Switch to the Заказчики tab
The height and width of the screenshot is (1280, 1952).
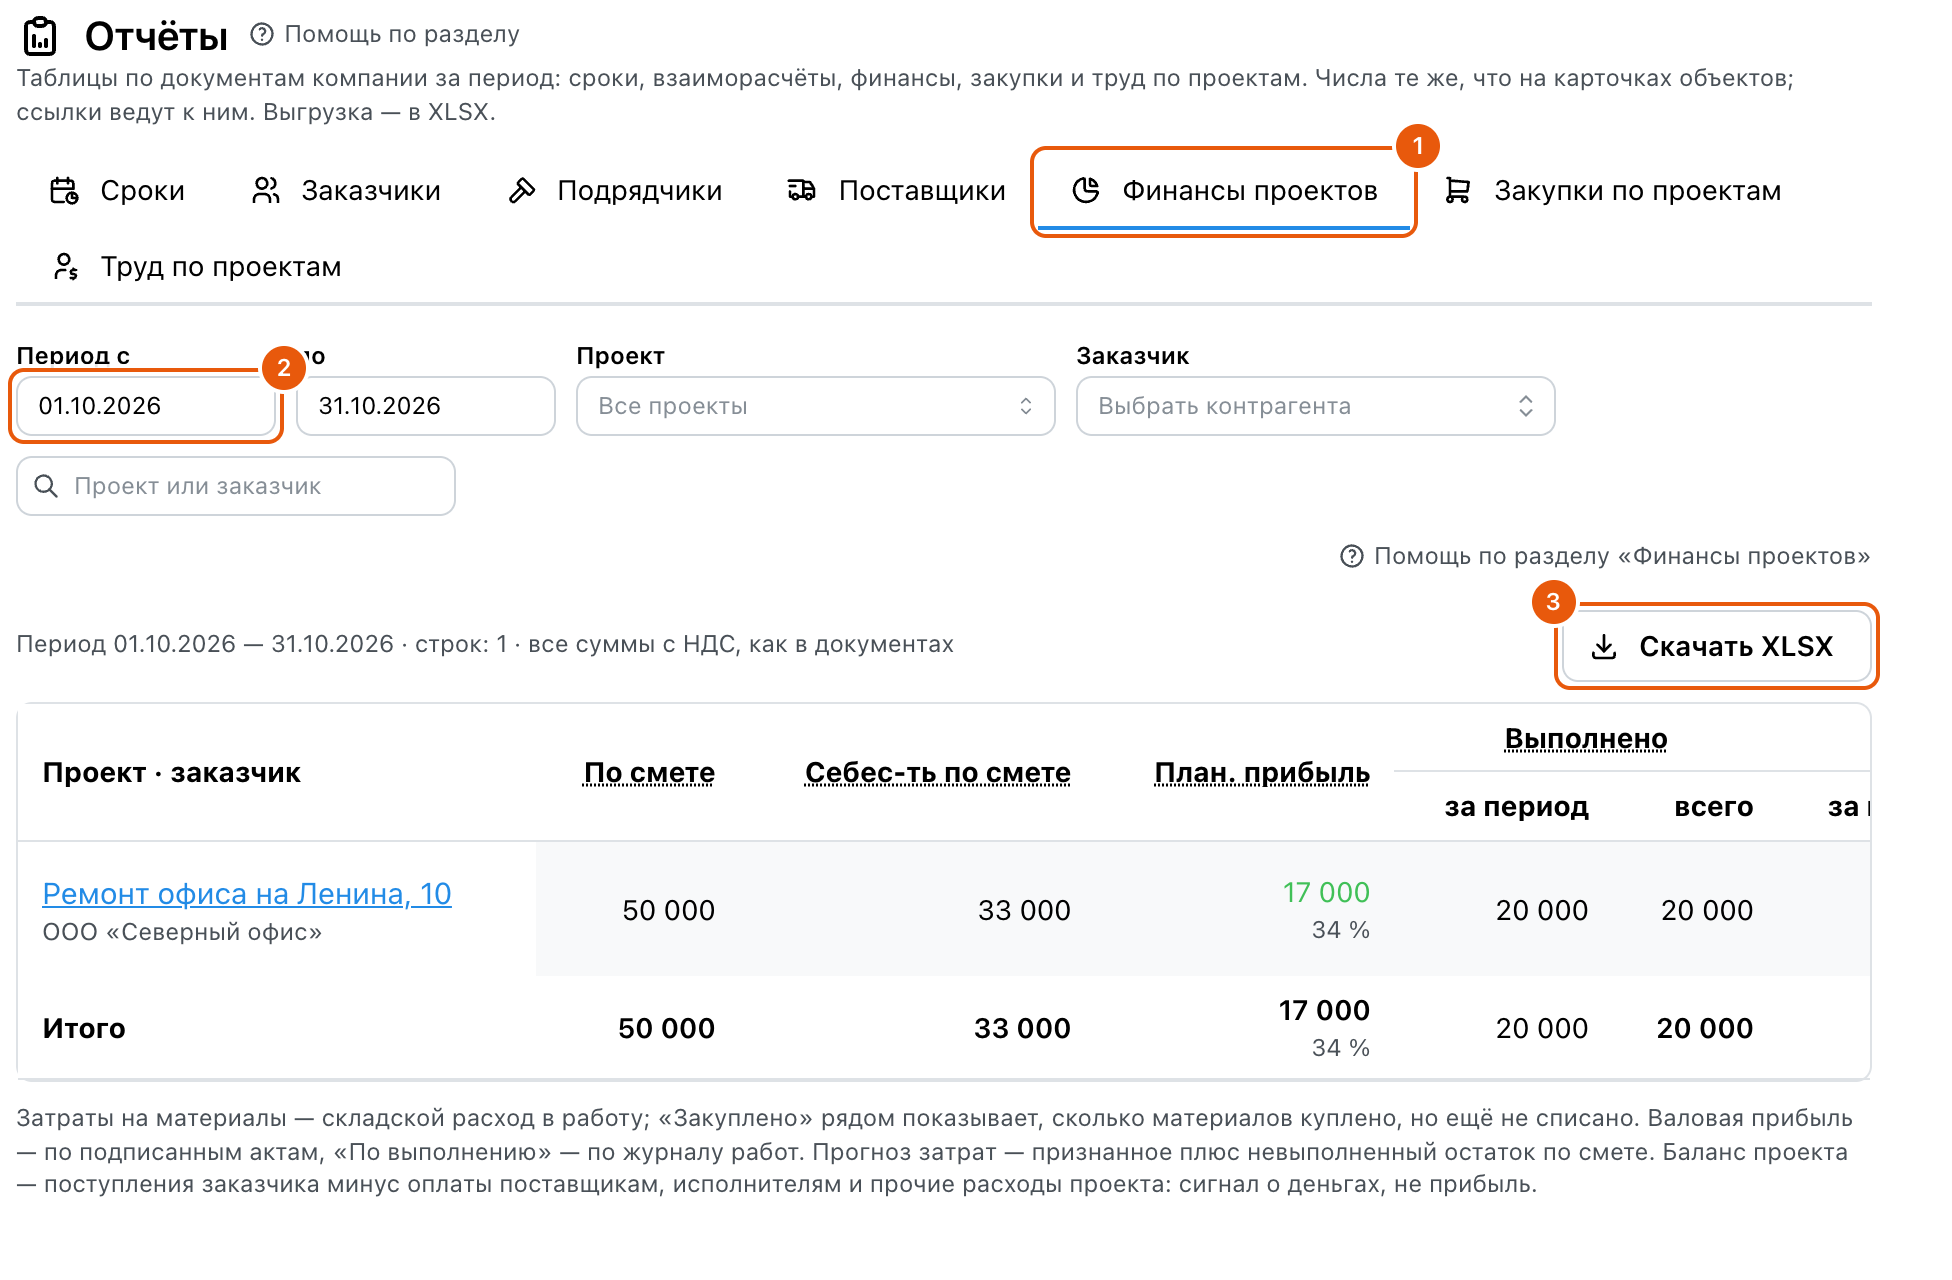(346, 190)
